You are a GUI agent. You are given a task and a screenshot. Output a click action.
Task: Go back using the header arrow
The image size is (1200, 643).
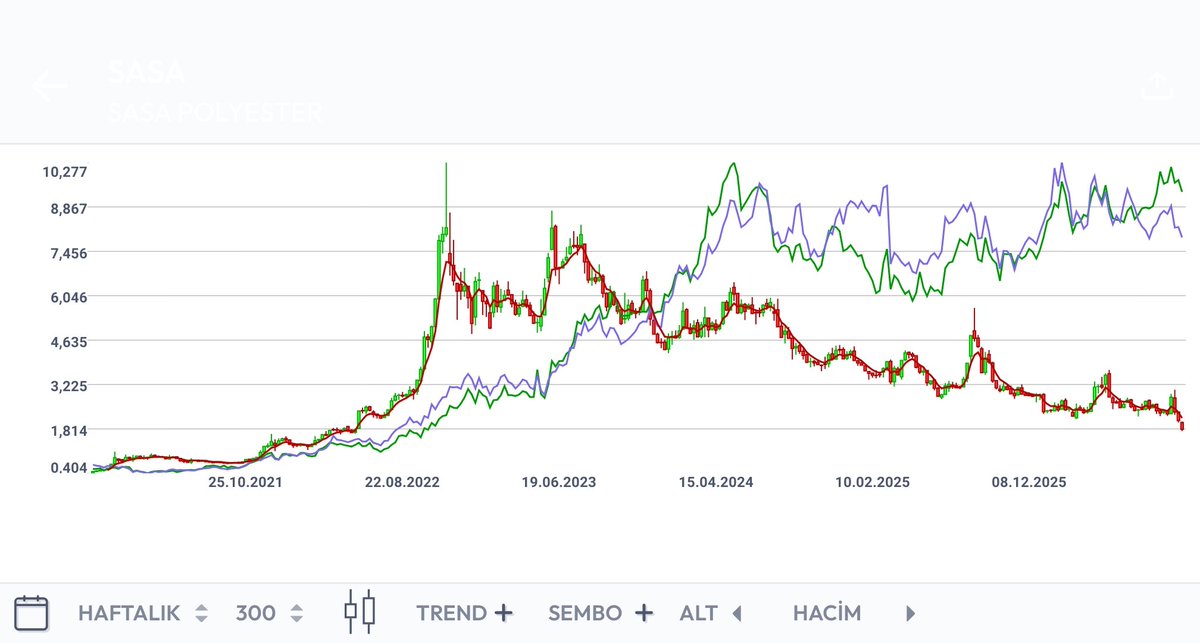point(50,86)
